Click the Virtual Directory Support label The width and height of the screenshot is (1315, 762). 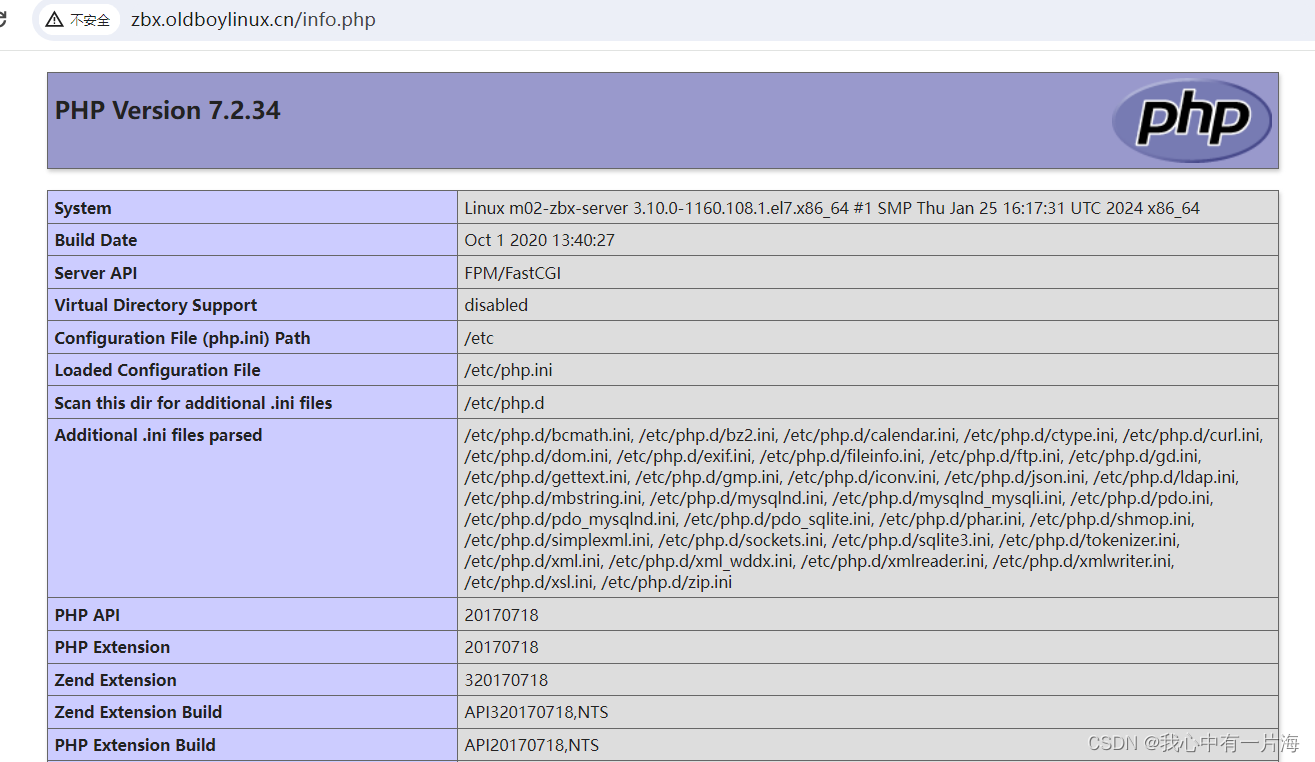[156, 305]
